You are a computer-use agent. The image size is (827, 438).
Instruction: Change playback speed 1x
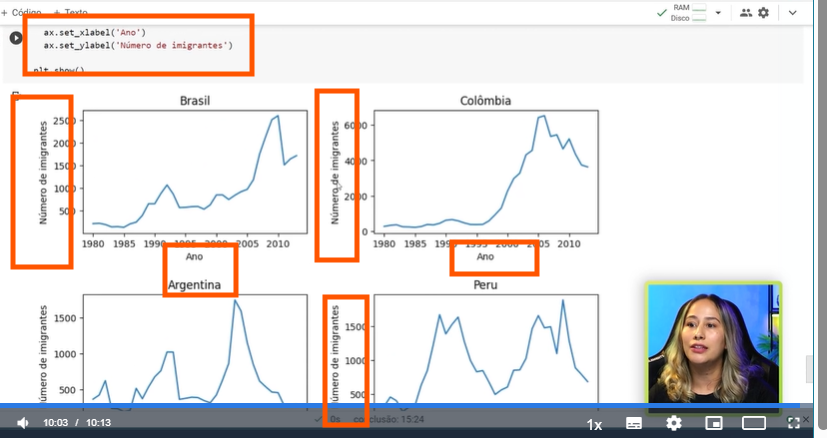coord(594,425)
